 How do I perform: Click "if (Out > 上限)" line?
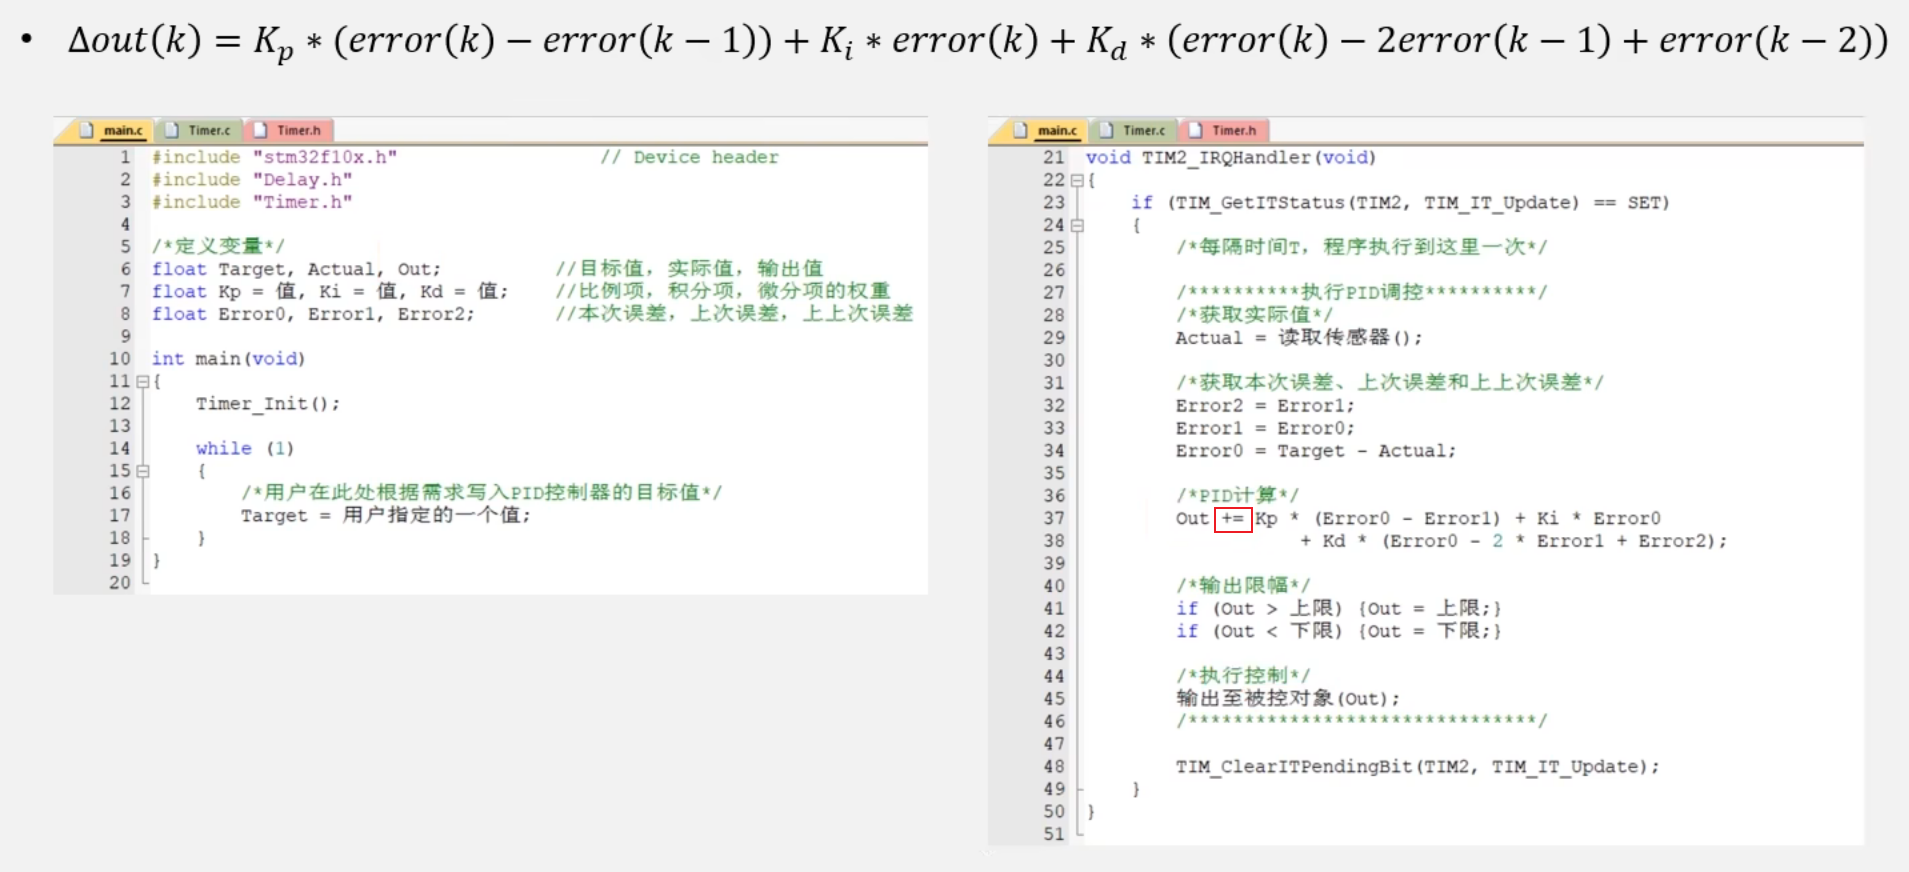pyautogui.click(x=1339, y=608)
